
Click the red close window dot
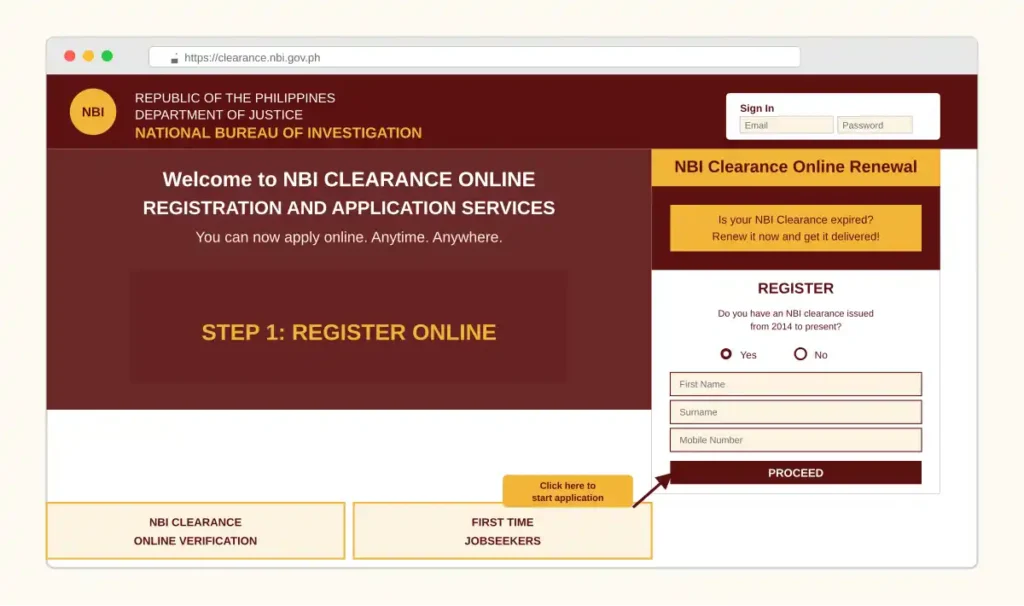tap(69, 56)
